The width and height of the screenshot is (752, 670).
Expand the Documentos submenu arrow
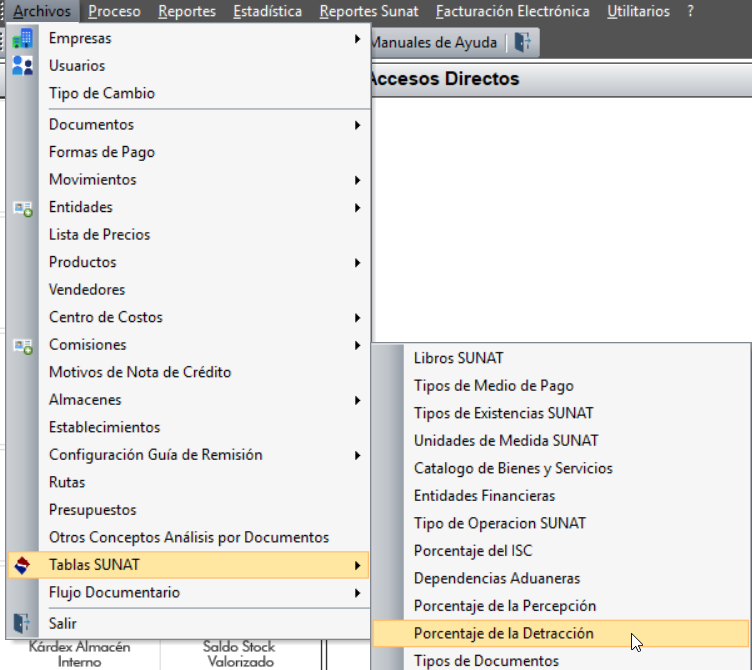coord(357,125)
